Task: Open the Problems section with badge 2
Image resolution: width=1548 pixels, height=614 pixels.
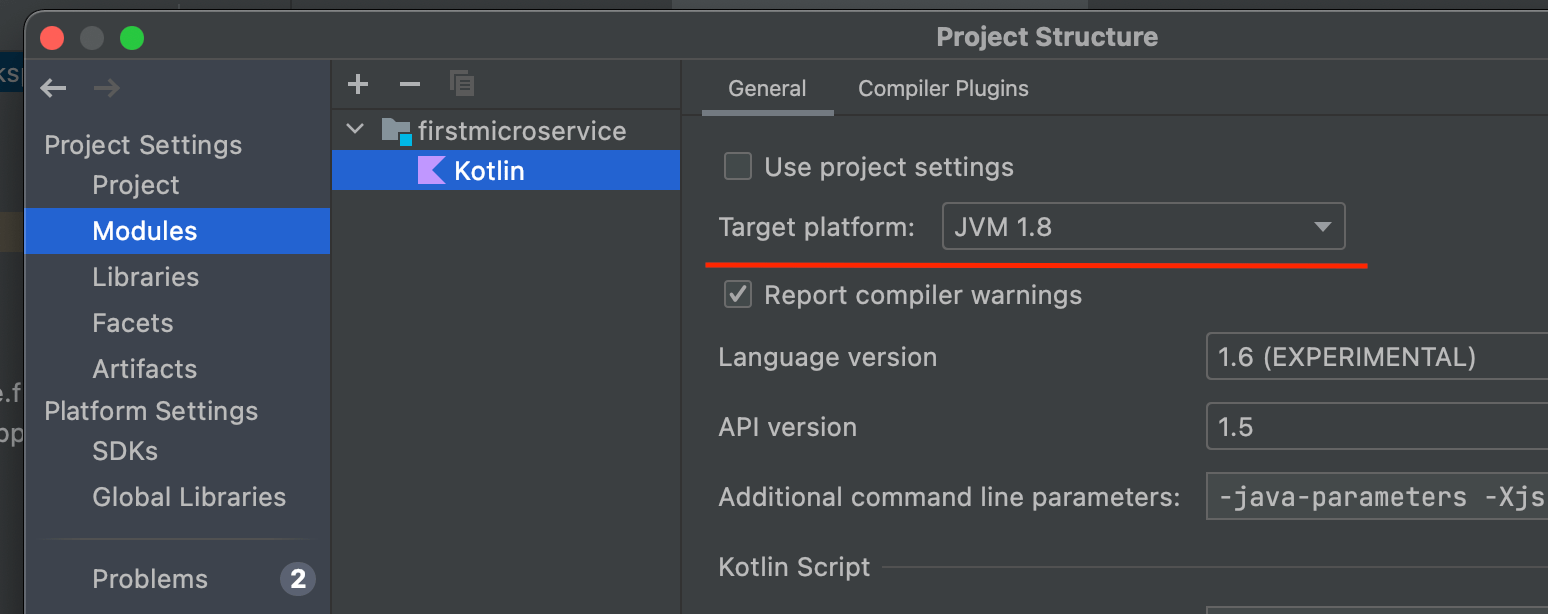Action: [149, 578]
